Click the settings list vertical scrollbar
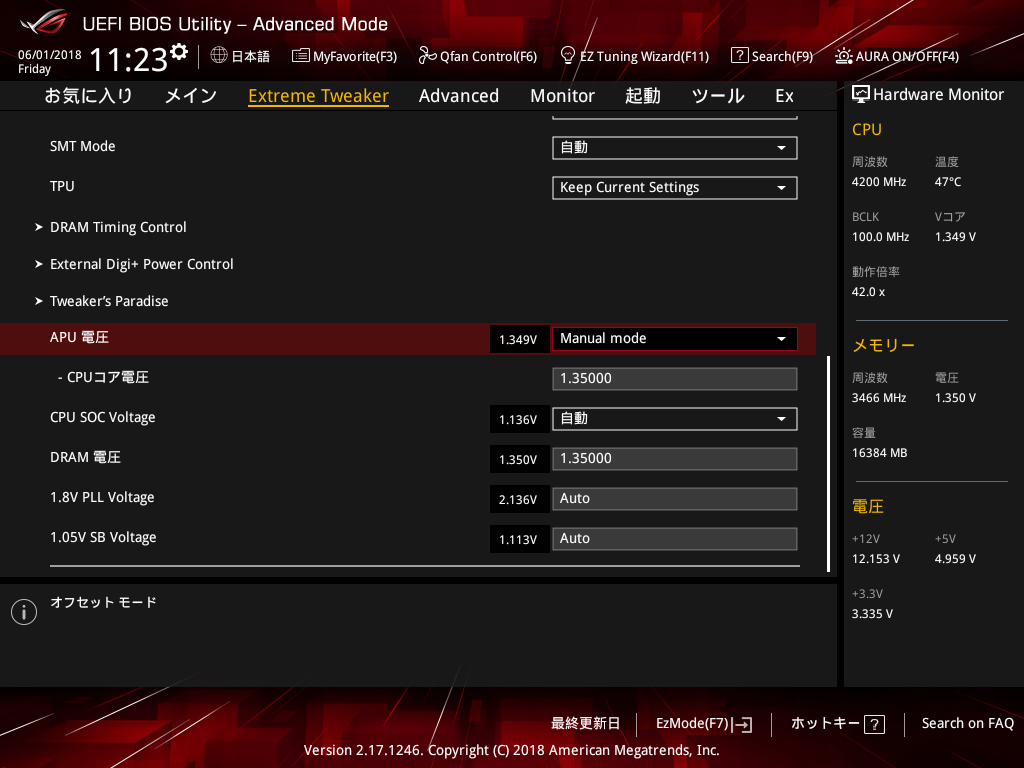Image resolution: width=1024 pixels, height=768 pixels. [x=828, y=464]
